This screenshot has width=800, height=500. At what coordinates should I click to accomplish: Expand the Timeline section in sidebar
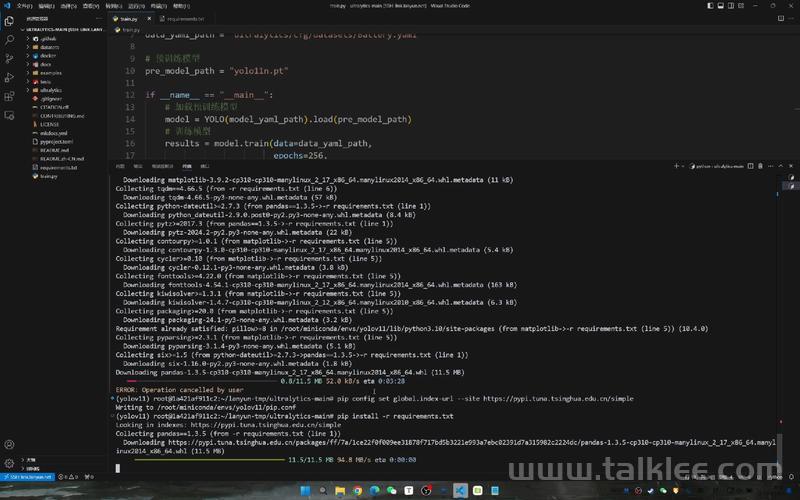coord(32,468)
